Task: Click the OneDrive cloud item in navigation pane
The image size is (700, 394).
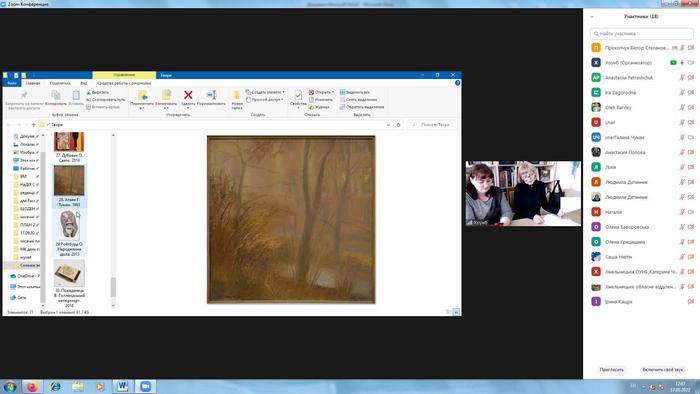Action: click(25, 276)
